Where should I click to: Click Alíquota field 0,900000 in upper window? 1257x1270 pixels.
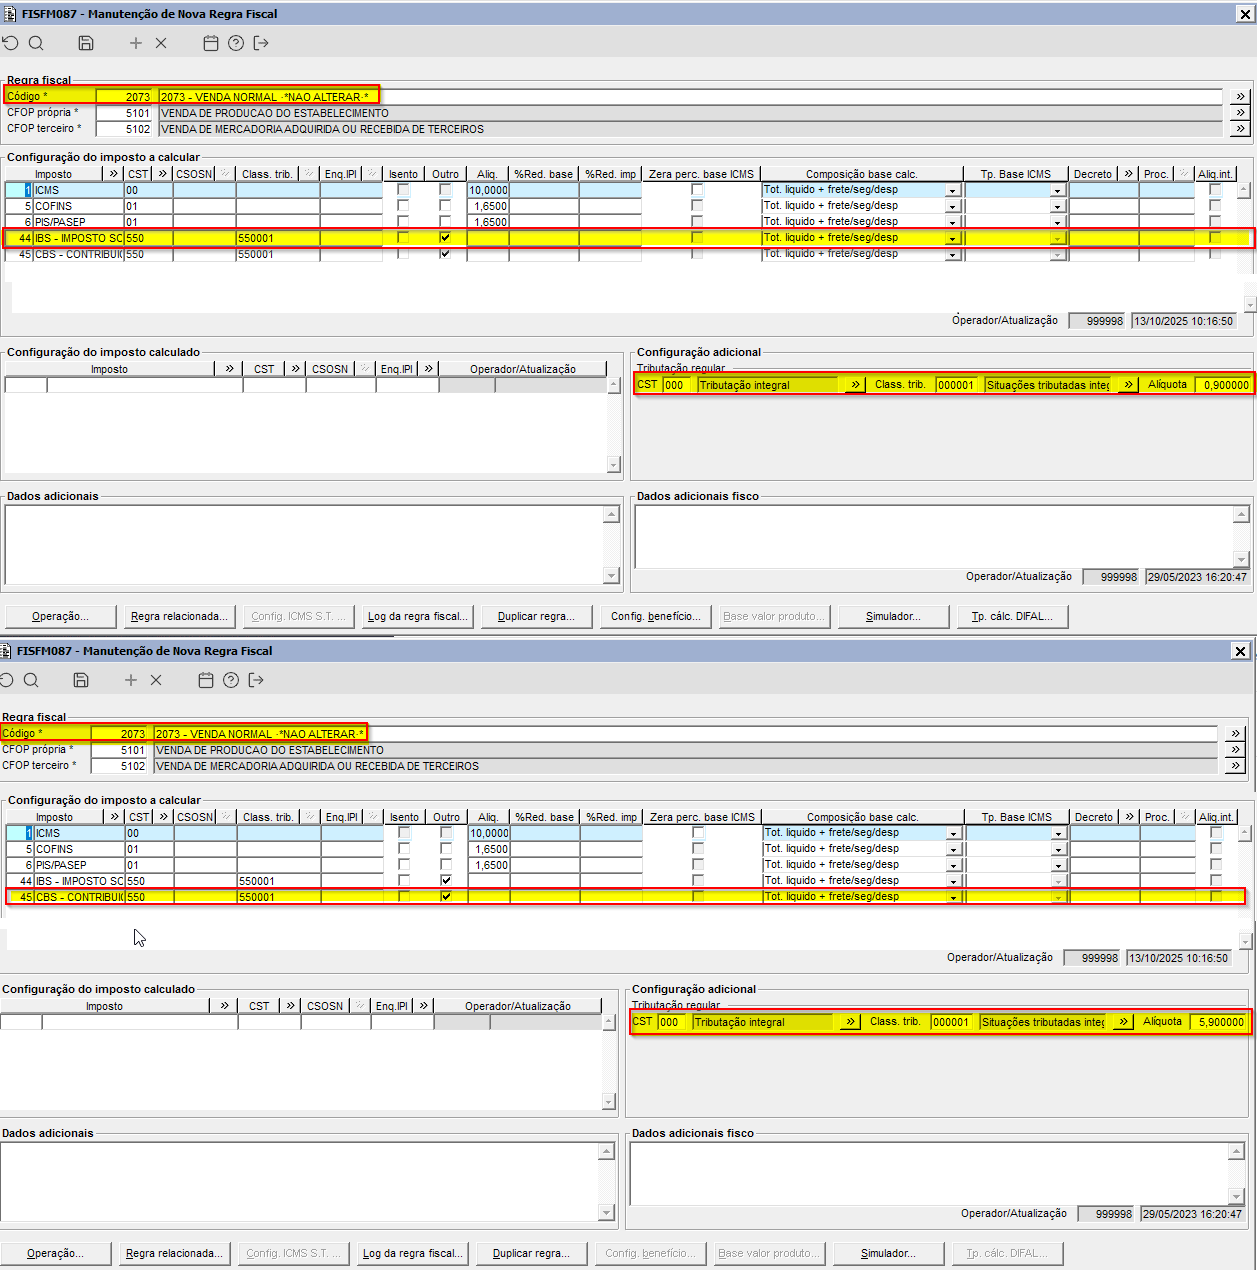pyautogui.click(x=1223, y=385)
